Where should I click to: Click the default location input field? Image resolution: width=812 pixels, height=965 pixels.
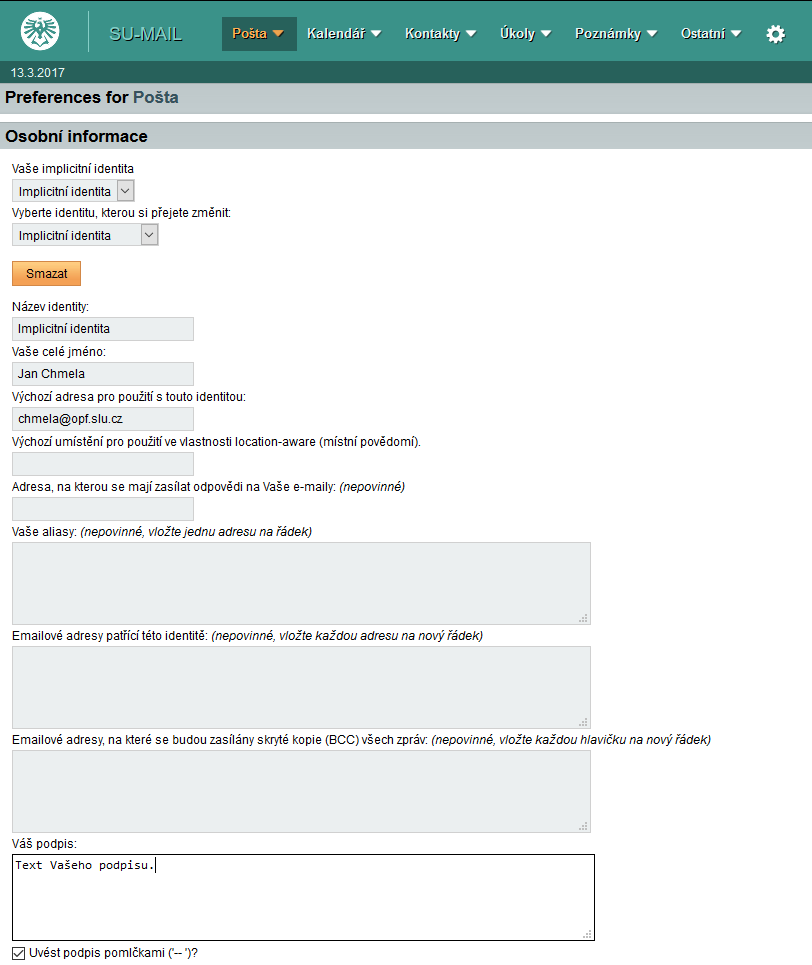coord(103,464)
